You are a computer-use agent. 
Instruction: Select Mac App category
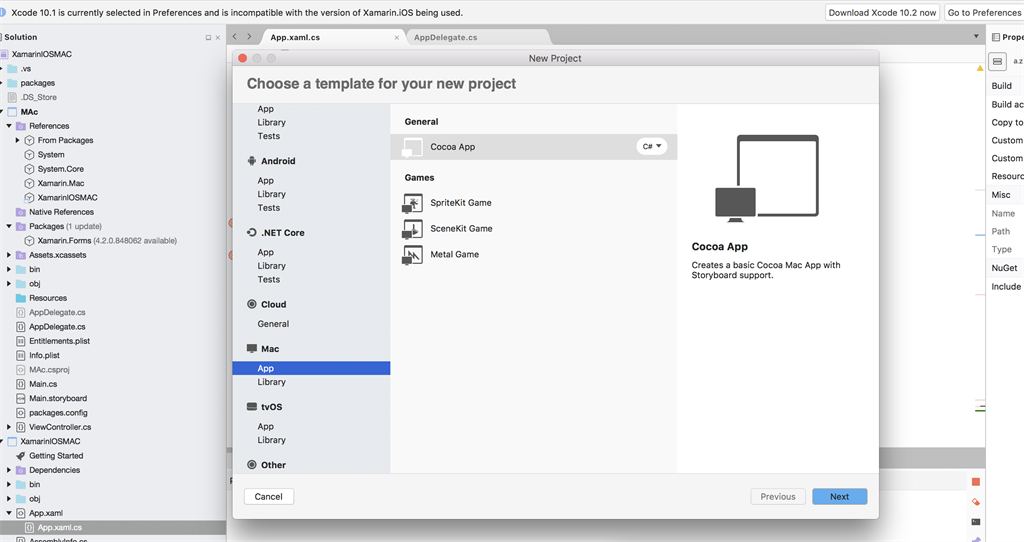312,368
